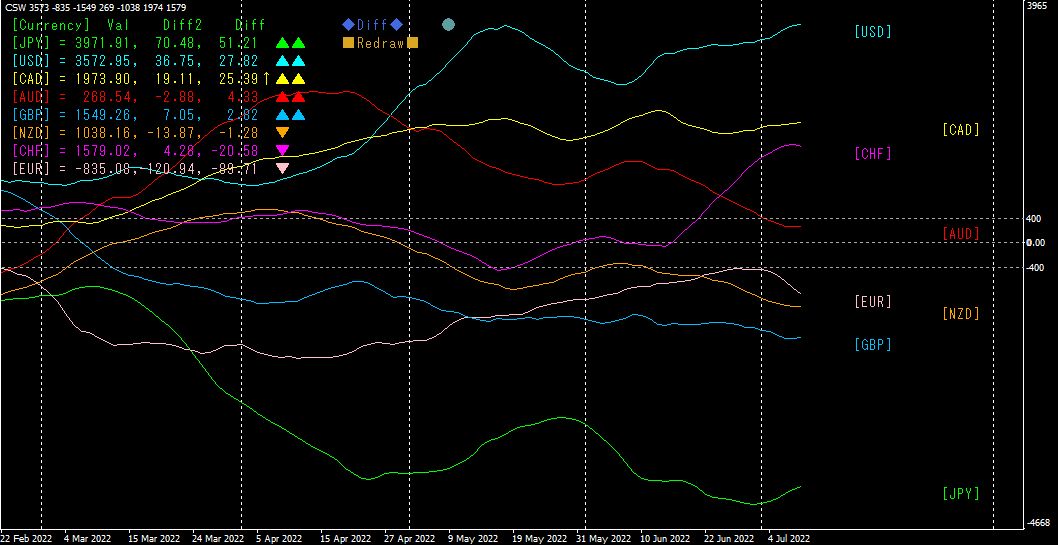Select the [AUD] chart line label
Image resolution: width=1058 pixels, height=545 pixels.
(960, 233)
